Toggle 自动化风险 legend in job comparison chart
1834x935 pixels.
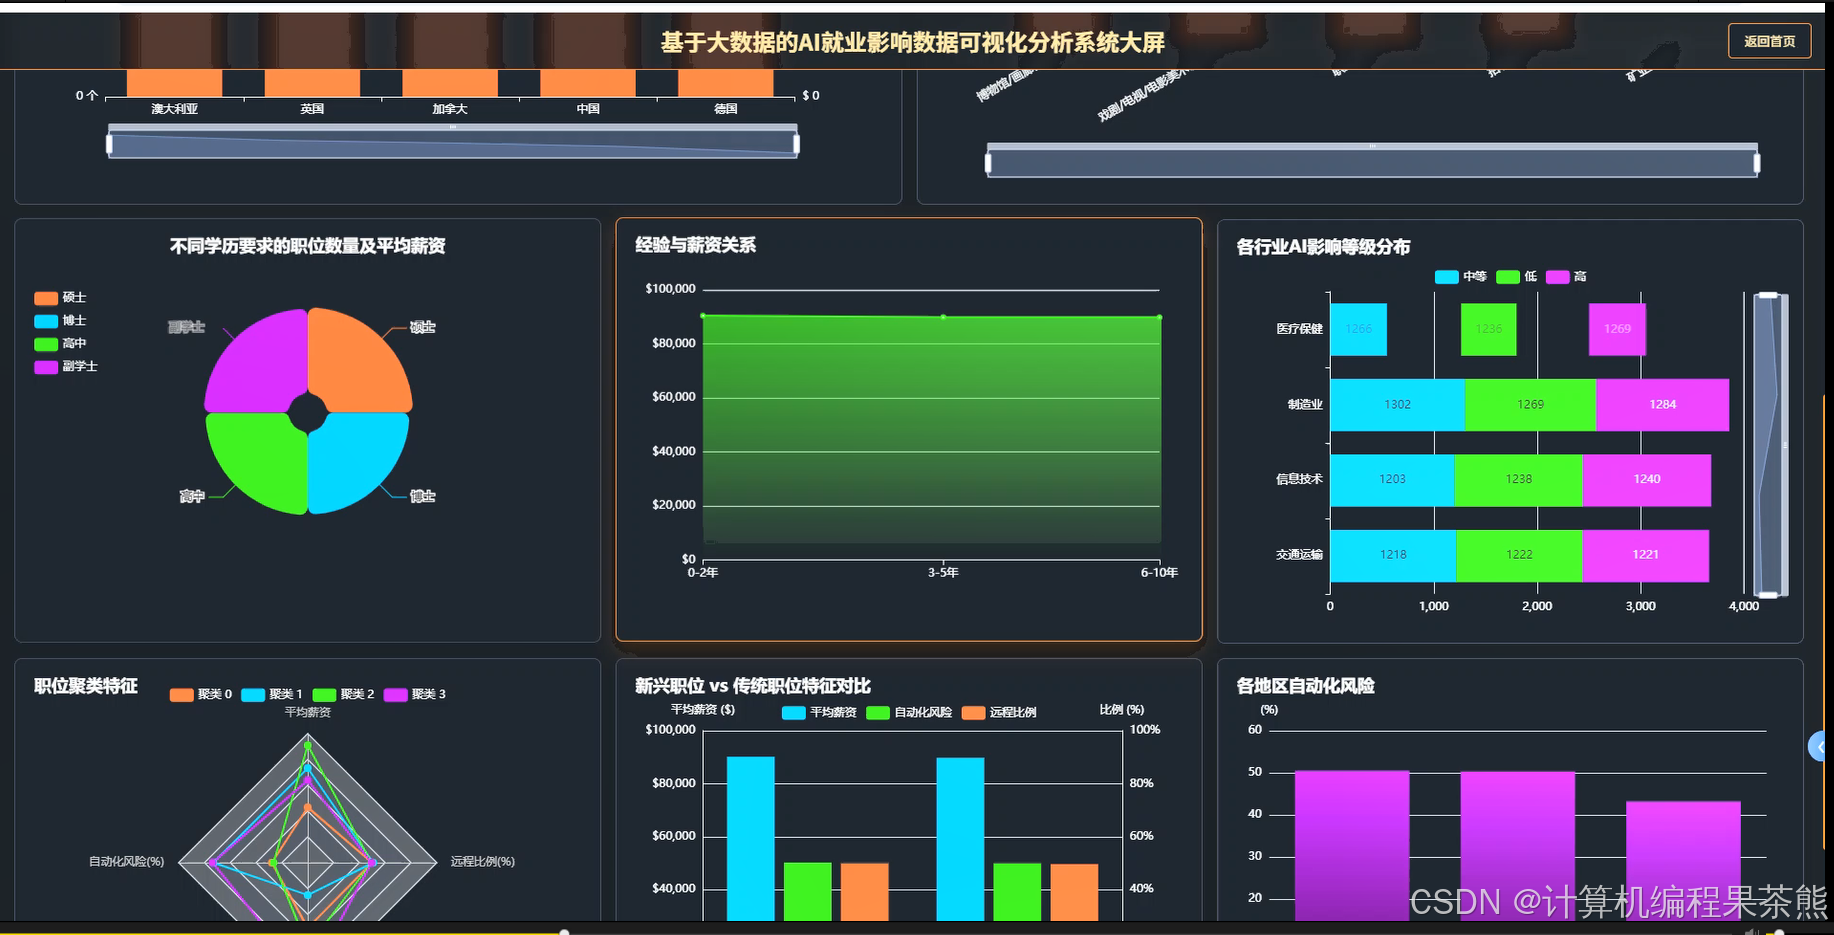pos(909,713)
